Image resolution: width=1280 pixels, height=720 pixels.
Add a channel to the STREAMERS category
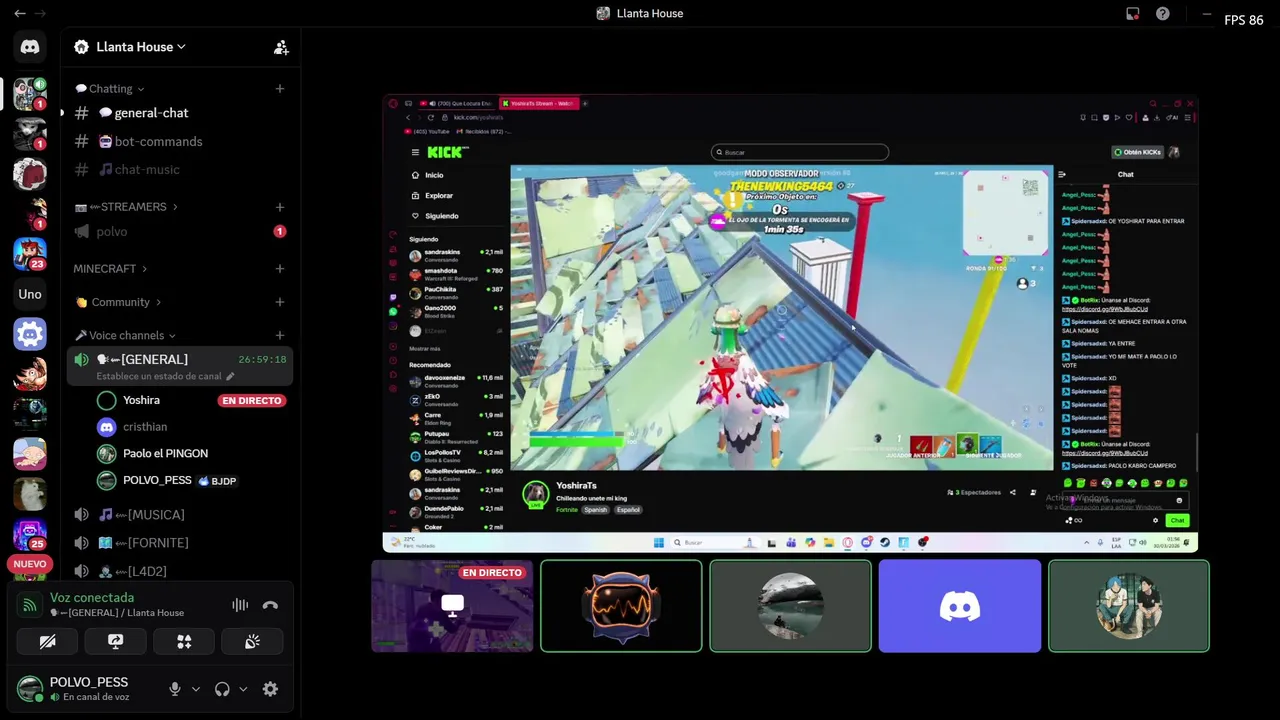tap(280, 207)
